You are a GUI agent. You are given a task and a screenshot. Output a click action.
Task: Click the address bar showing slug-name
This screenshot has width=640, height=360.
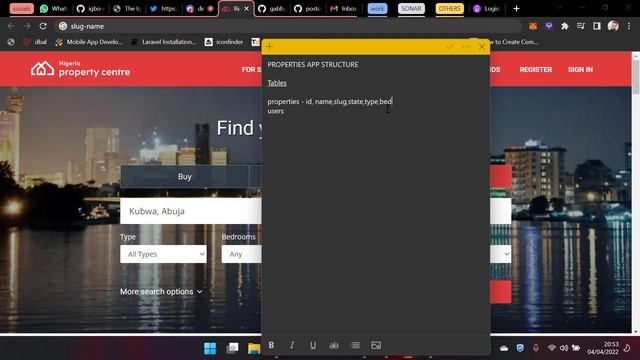coord(288,26)
